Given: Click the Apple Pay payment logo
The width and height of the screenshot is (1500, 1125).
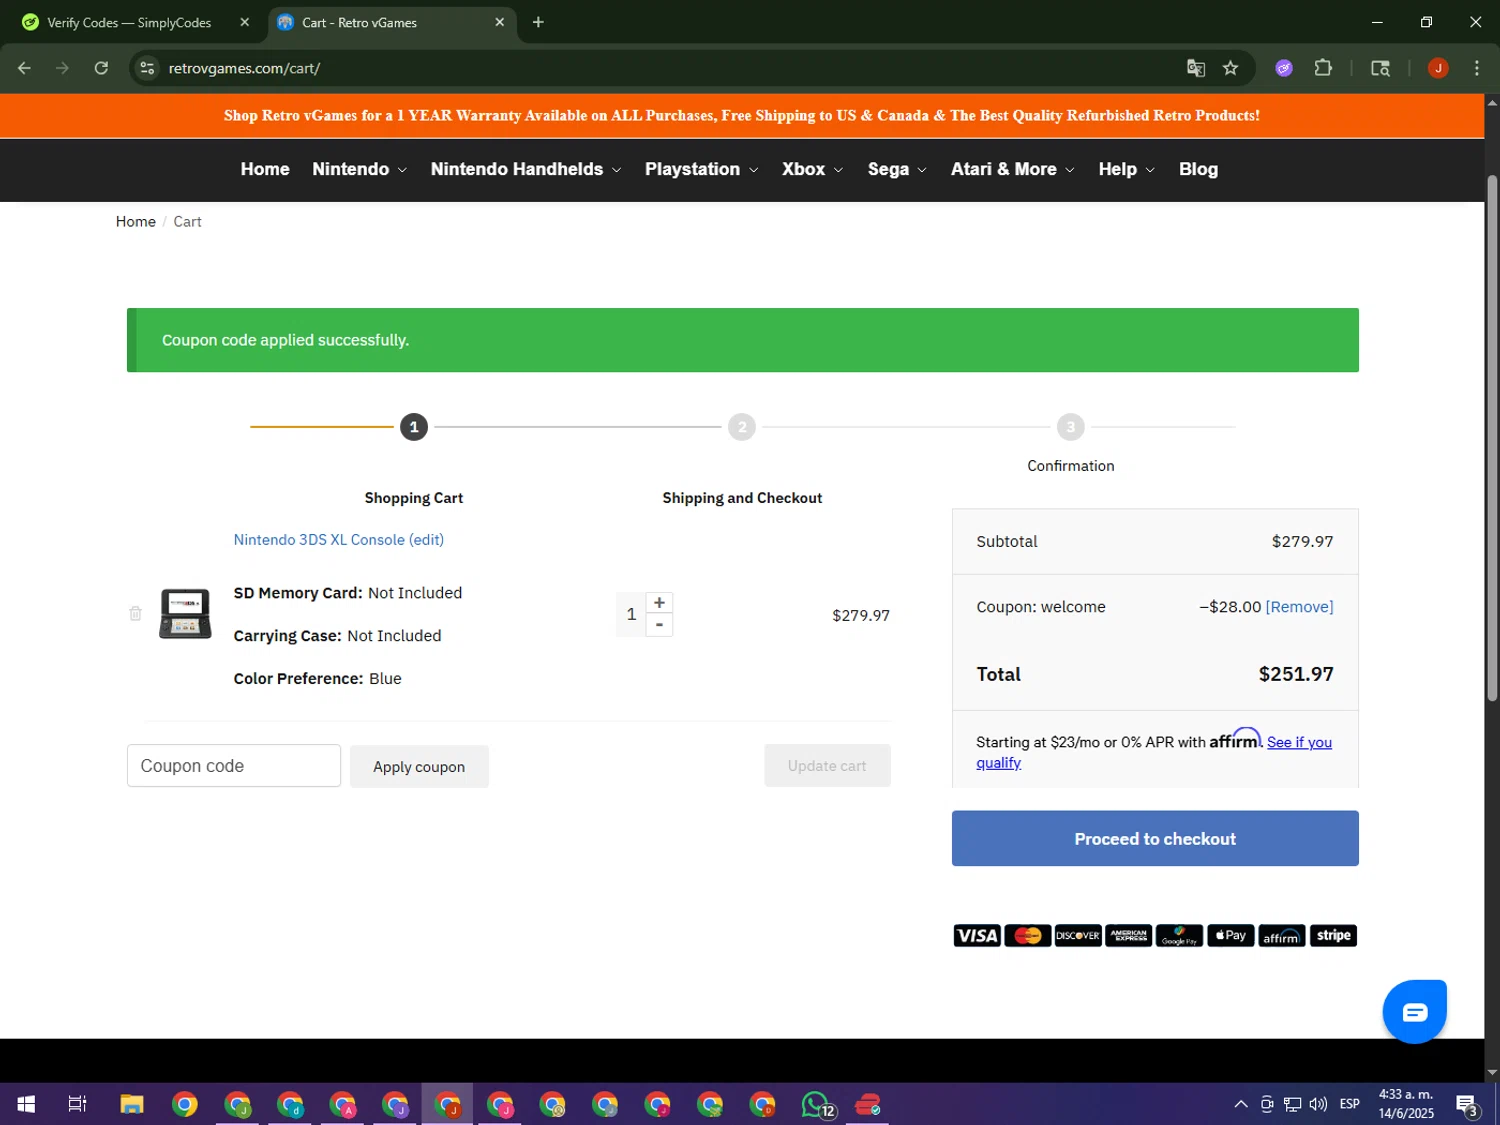Looking at the screenshot, I should (x=1231, y=936).
